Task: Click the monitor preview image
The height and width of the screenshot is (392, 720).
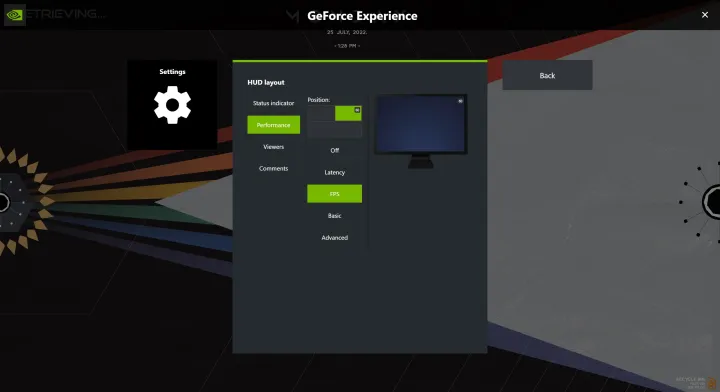Action: click(x=420, y=131)
